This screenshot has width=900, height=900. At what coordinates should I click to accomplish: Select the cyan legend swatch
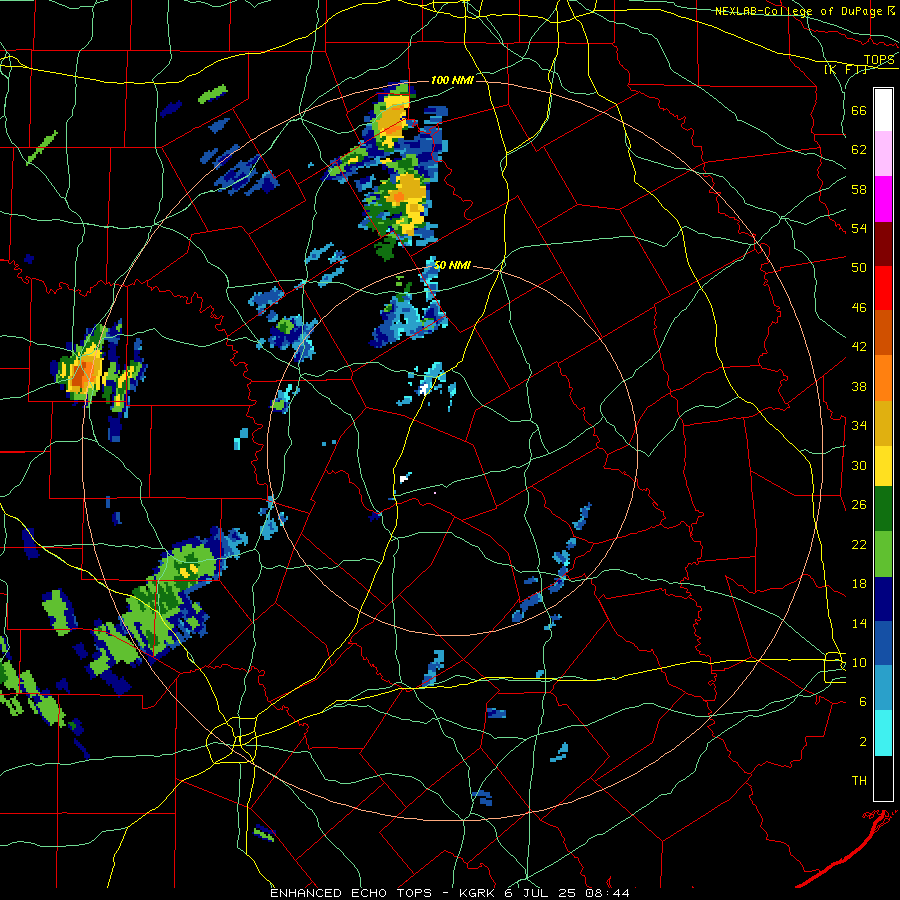[x=883, y=733]
